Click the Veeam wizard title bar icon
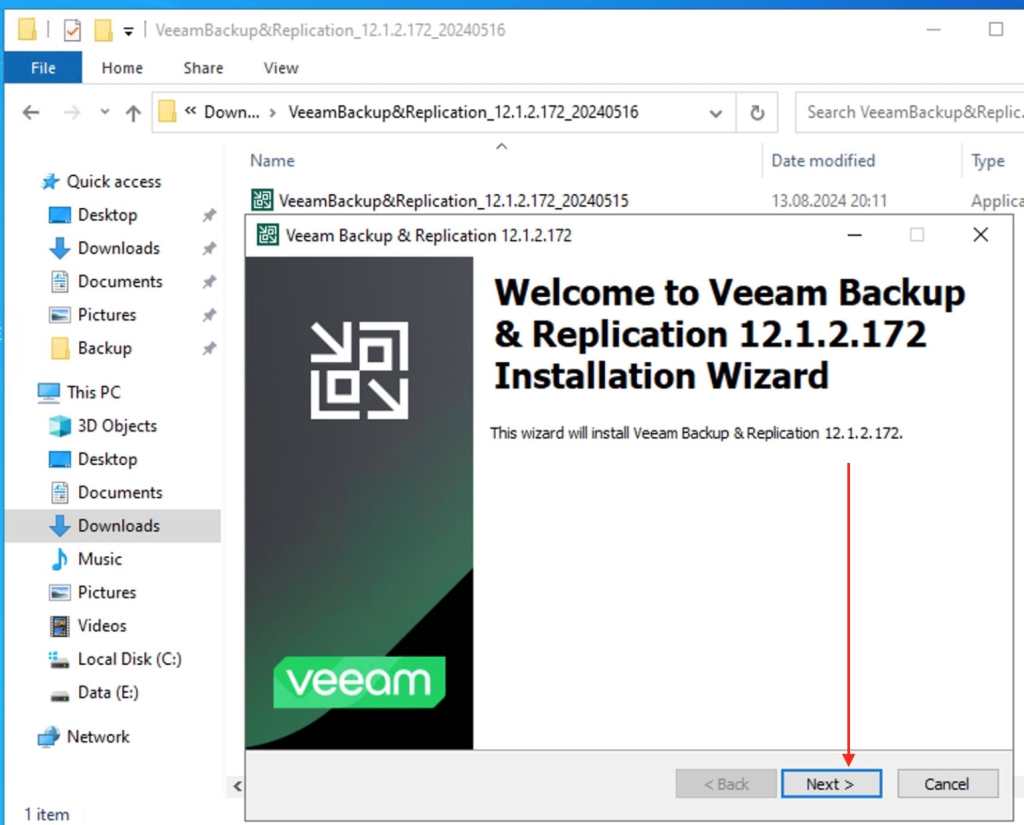1024x825 pixels. 268,235
